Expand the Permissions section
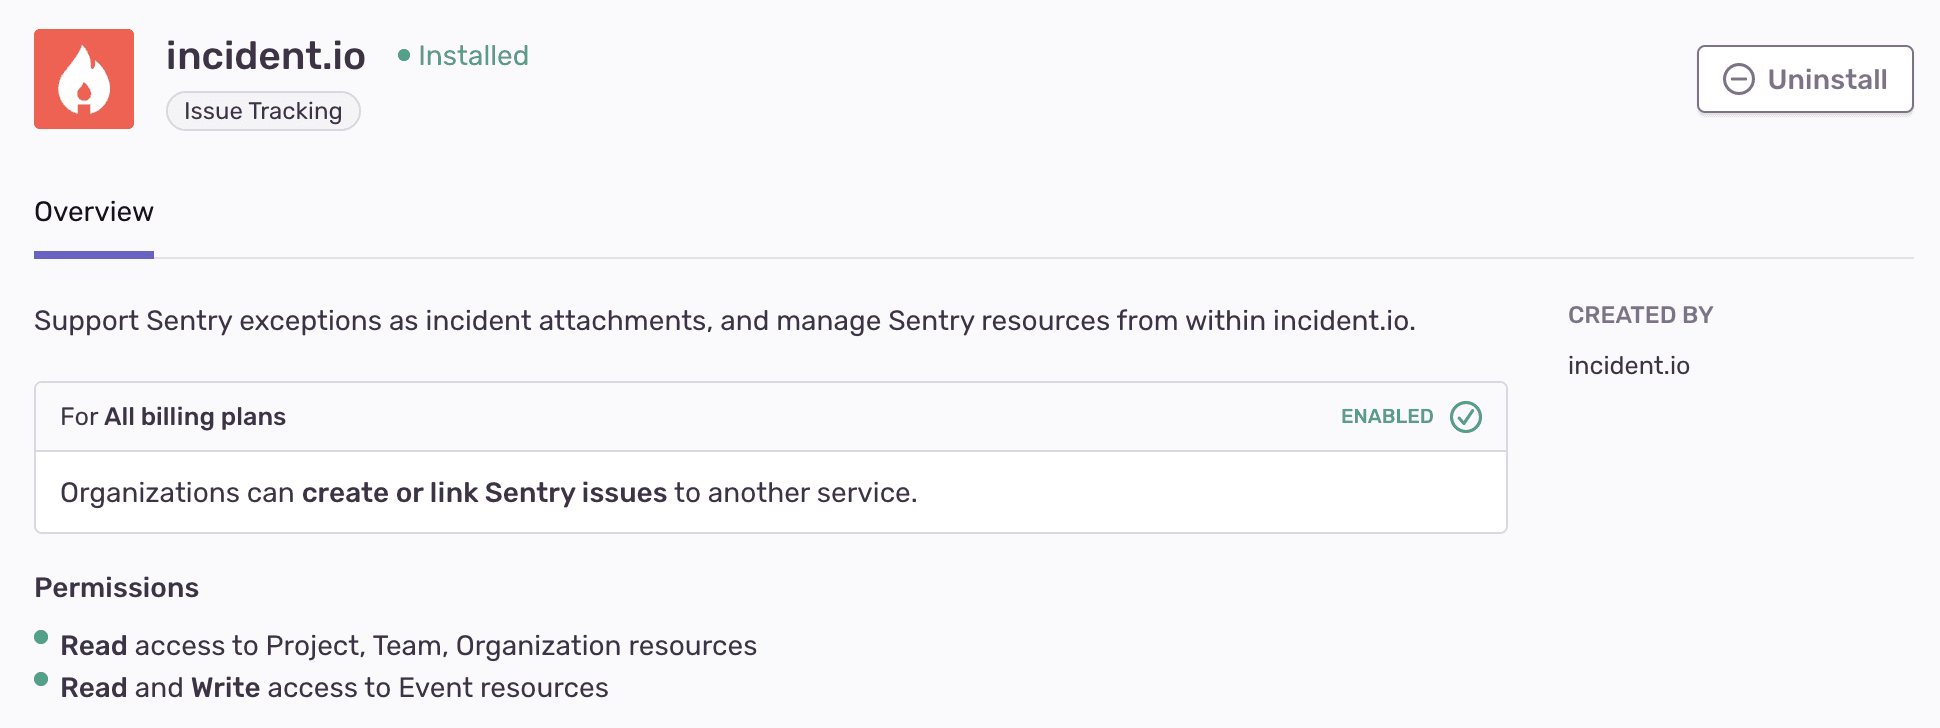This screenshot has height=728, width=1940. tap(116, 588)
